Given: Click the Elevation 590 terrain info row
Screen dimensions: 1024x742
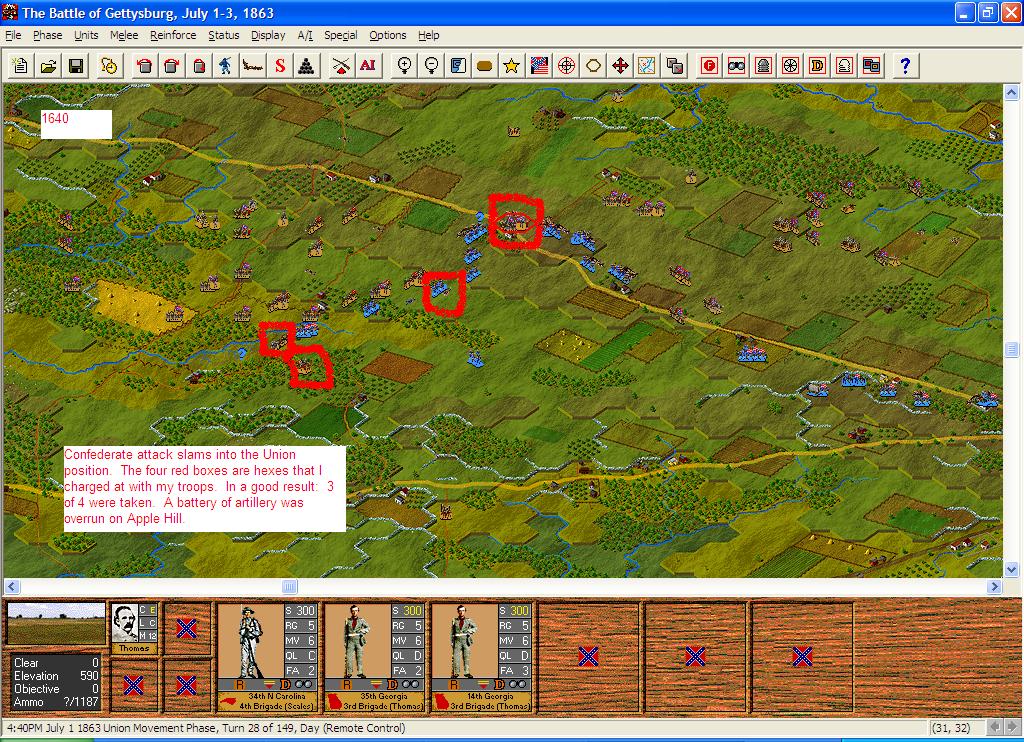Looking at the screenshot, I should tap(56, 676).
